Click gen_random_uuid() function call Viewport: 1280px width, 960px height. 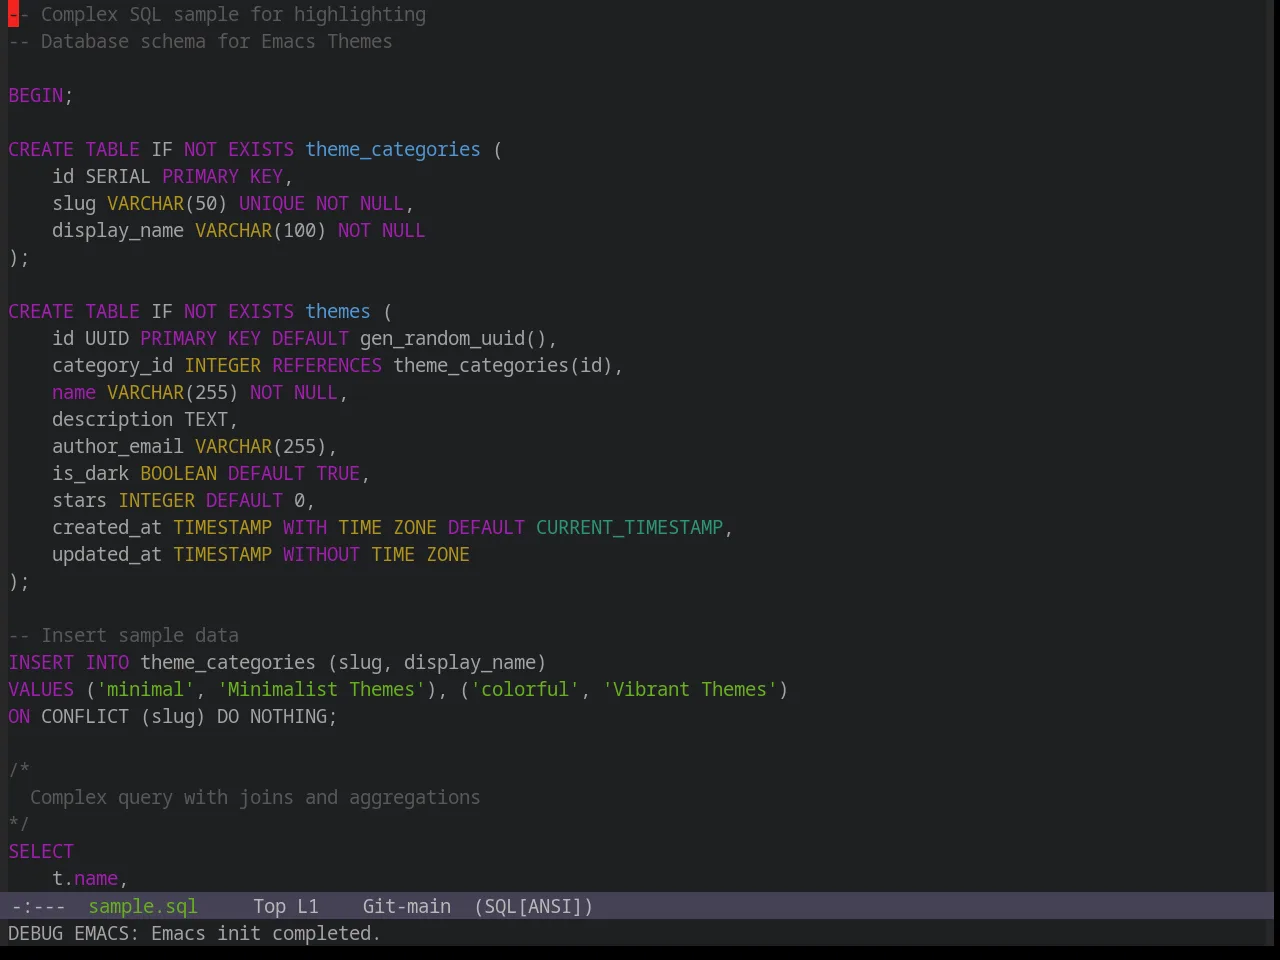click(453, 338)
